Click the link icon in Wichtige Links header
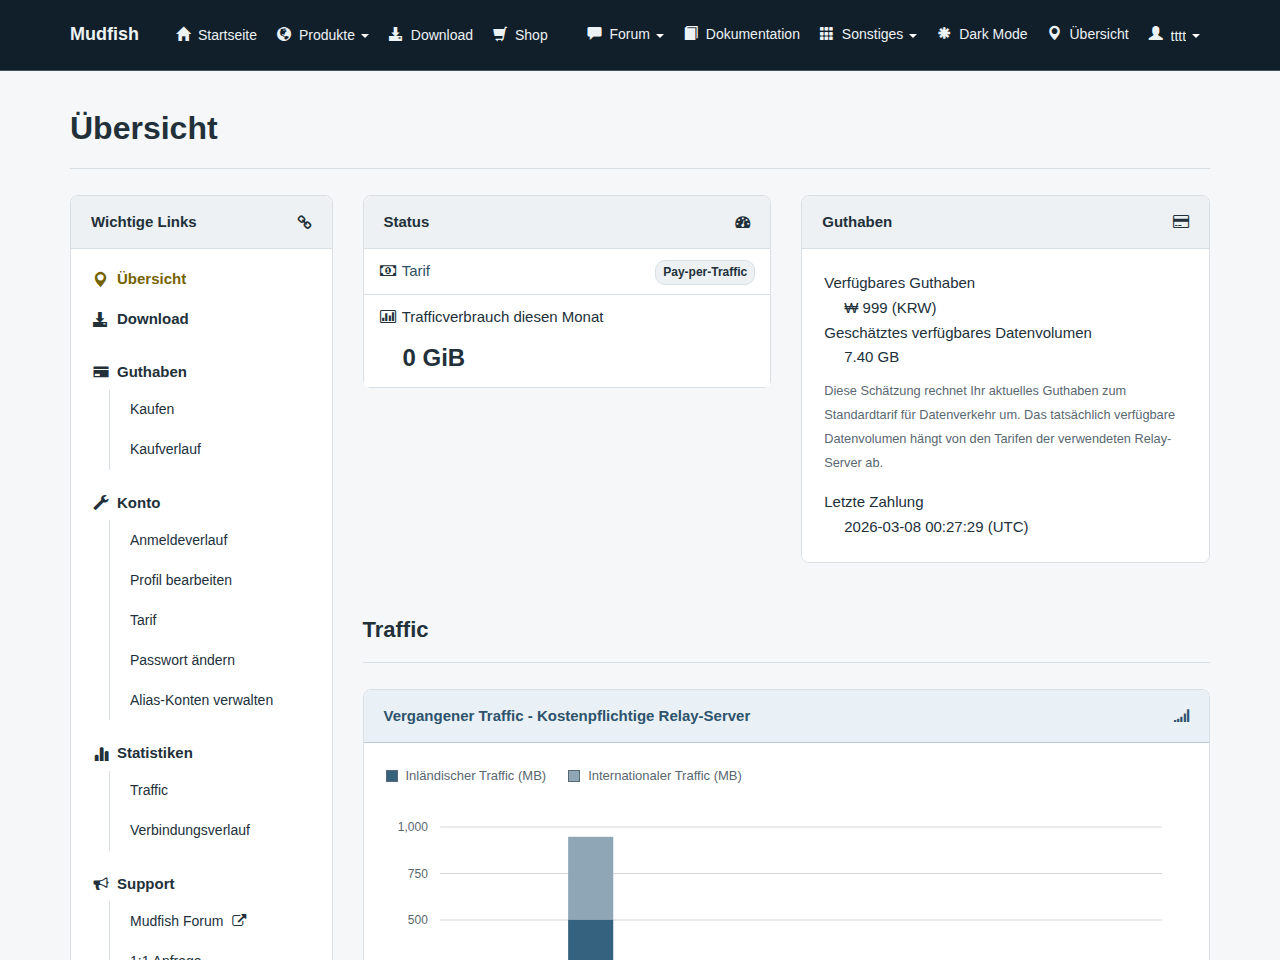This screenshot has width=1280, height=960. (x=305, y=222)
